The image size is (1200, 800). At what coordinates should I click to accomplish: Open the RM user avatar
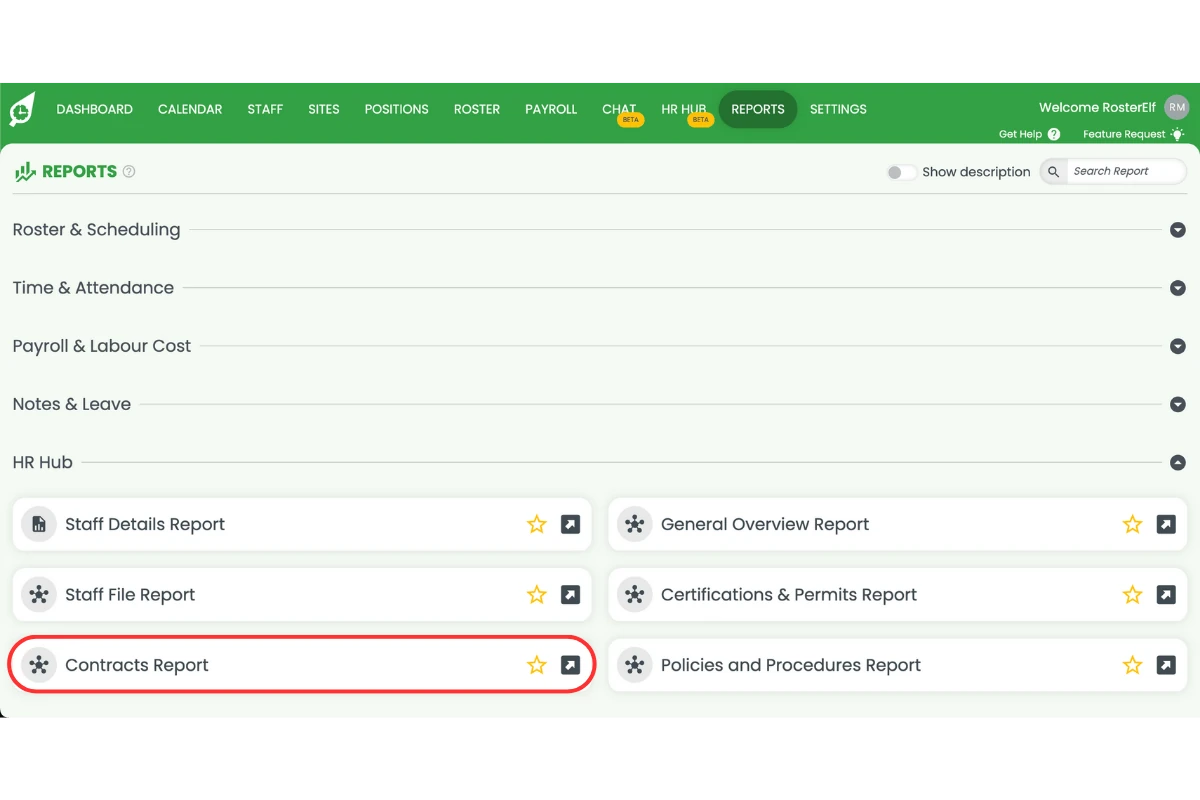tap(1177, 108)
